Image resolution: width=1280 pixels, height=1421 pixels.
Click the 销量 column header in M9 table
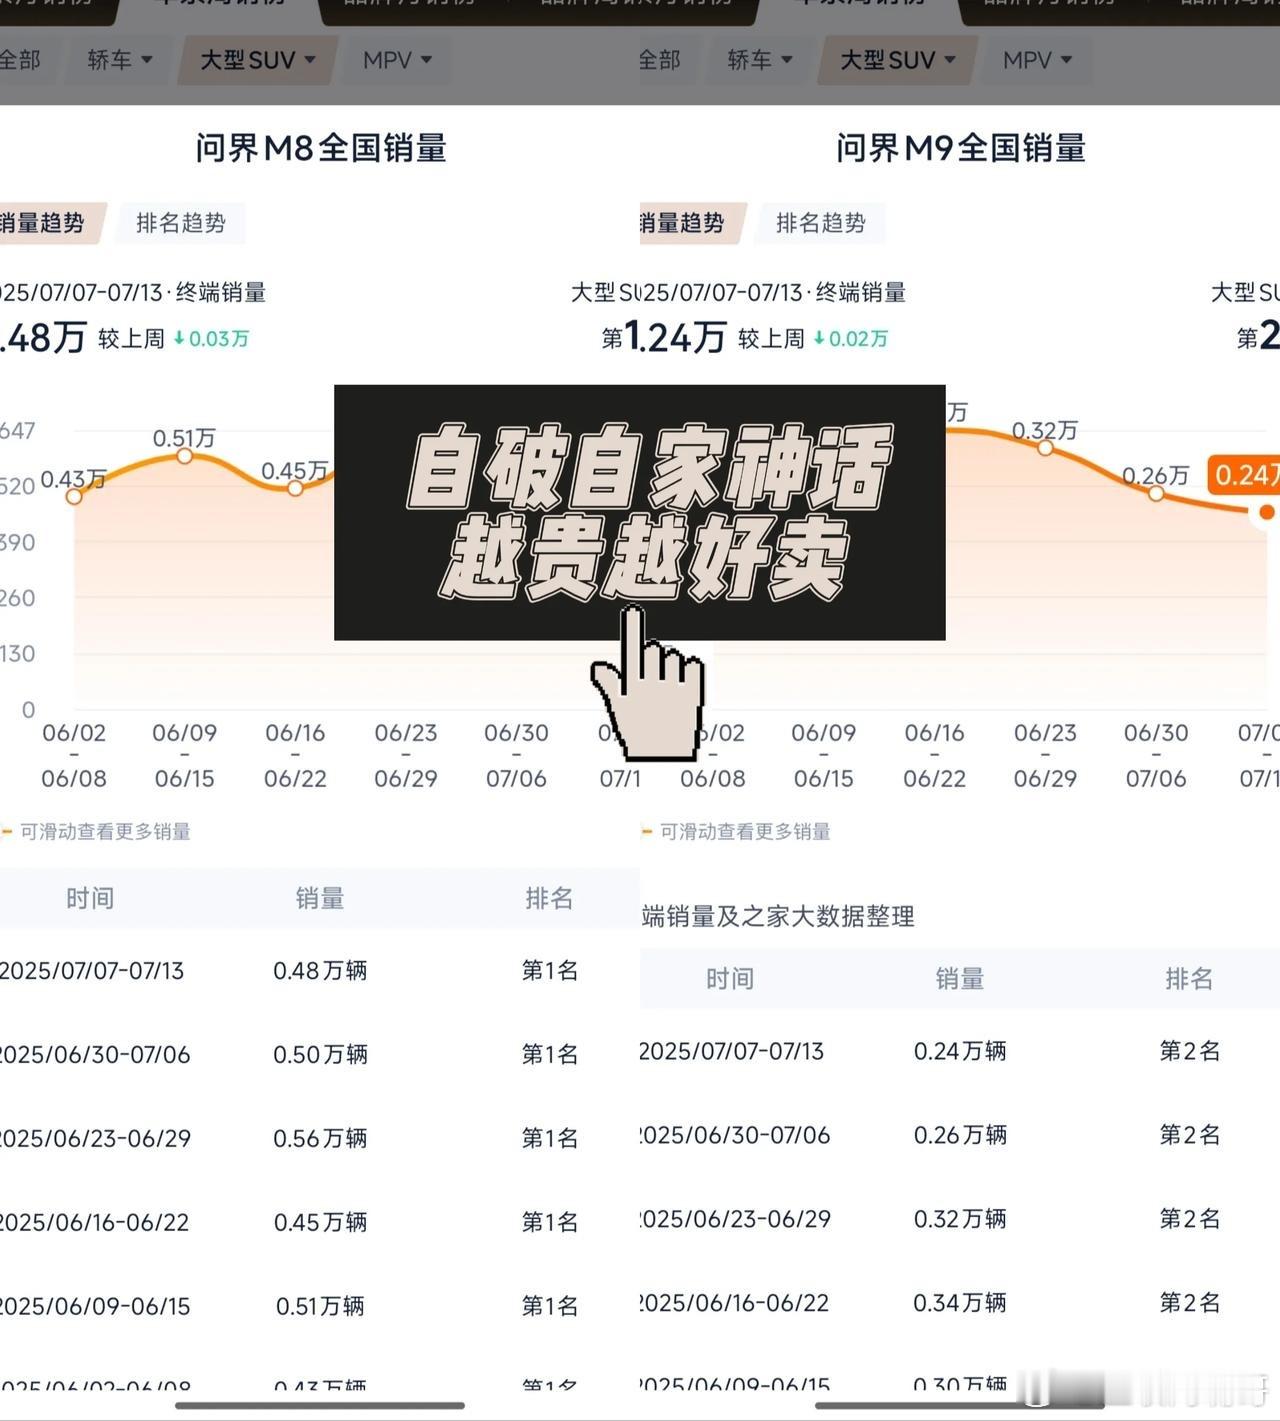(x=960, y=978)
